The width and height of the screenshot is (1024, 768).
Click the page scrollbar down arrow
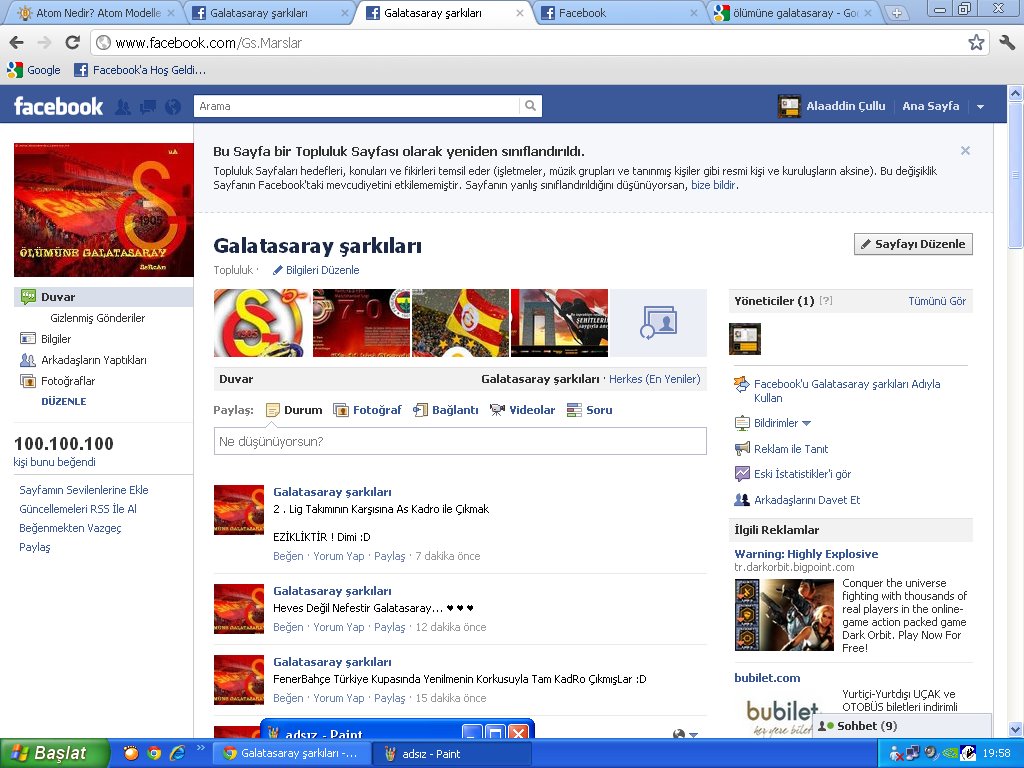(1016, 729)
